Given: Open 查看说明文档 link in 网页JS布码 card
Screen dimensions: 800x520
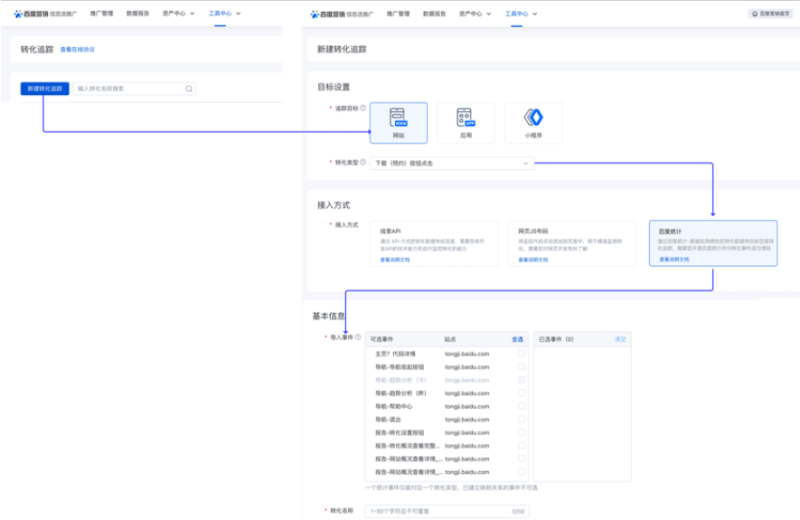Looking at the screenshot, I should click(x=533, y=260).
